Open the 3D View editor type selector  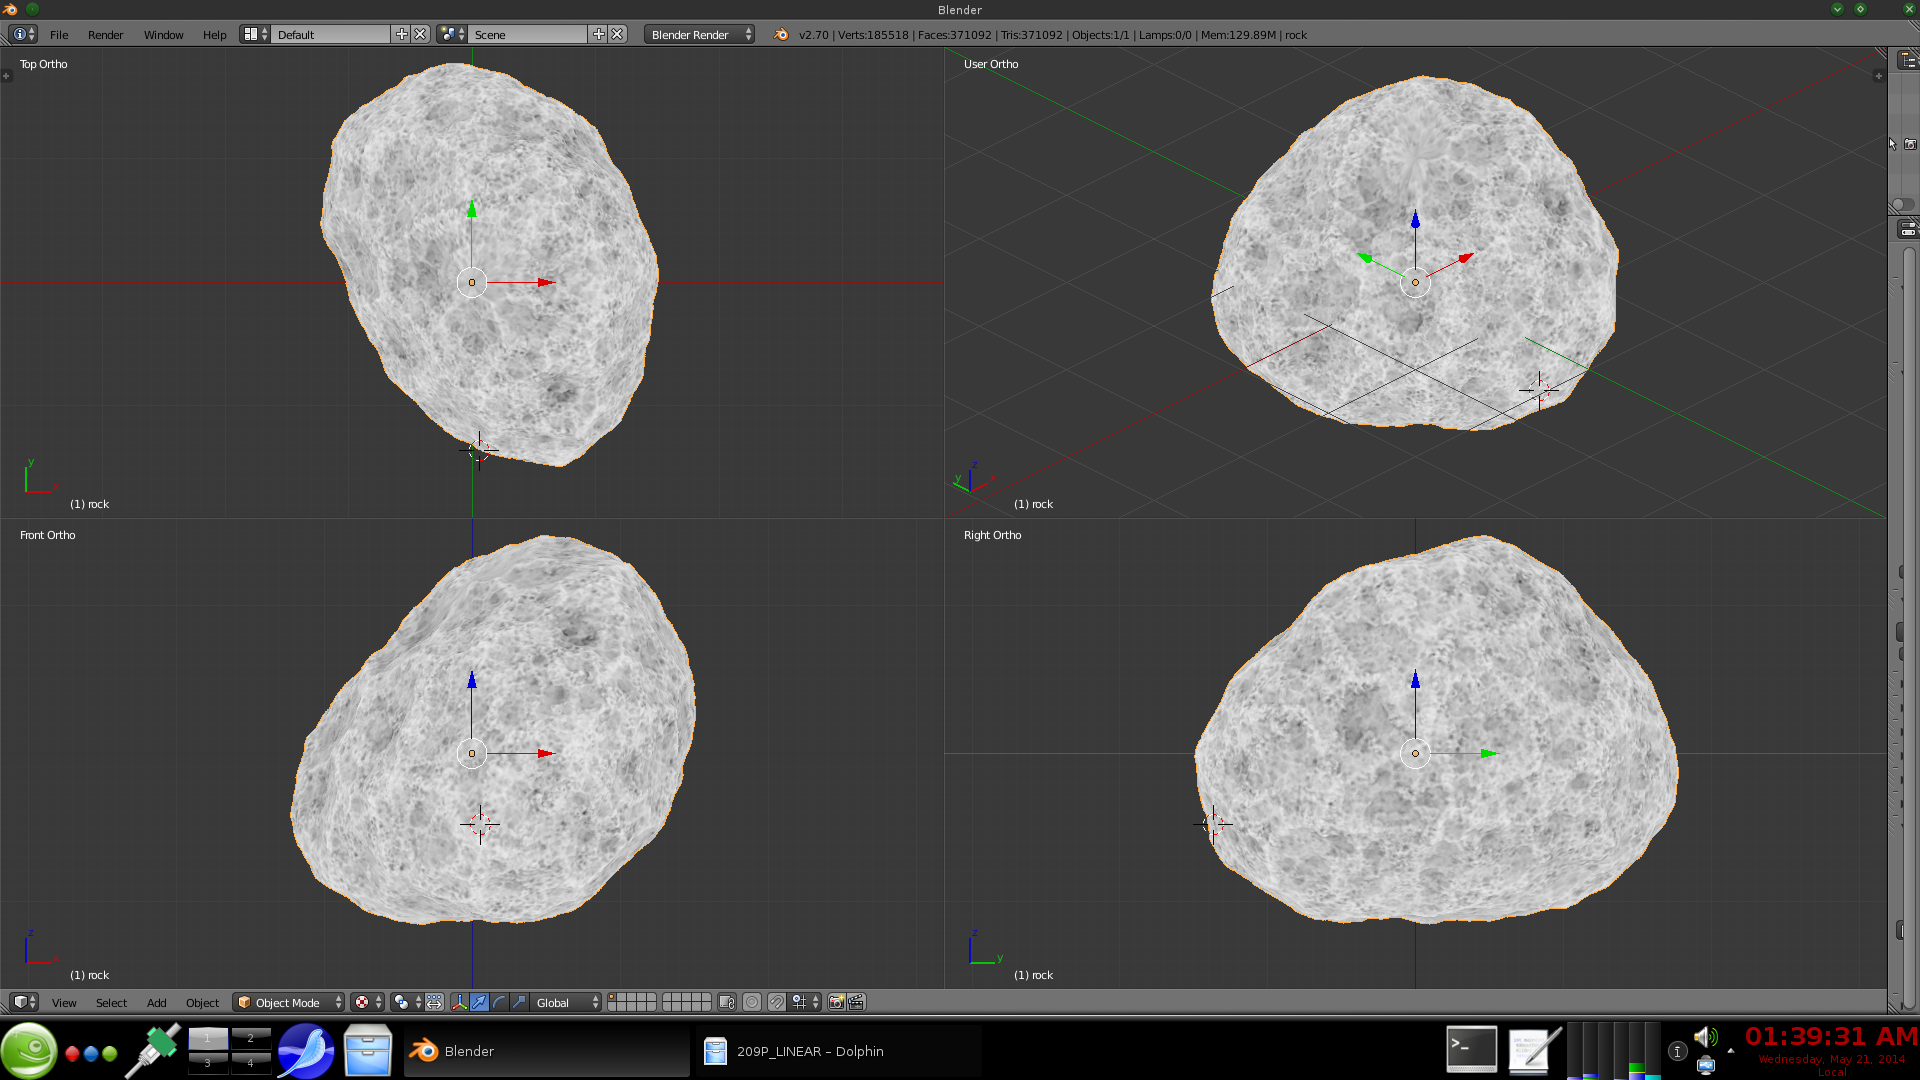[x=24, y=1002]
